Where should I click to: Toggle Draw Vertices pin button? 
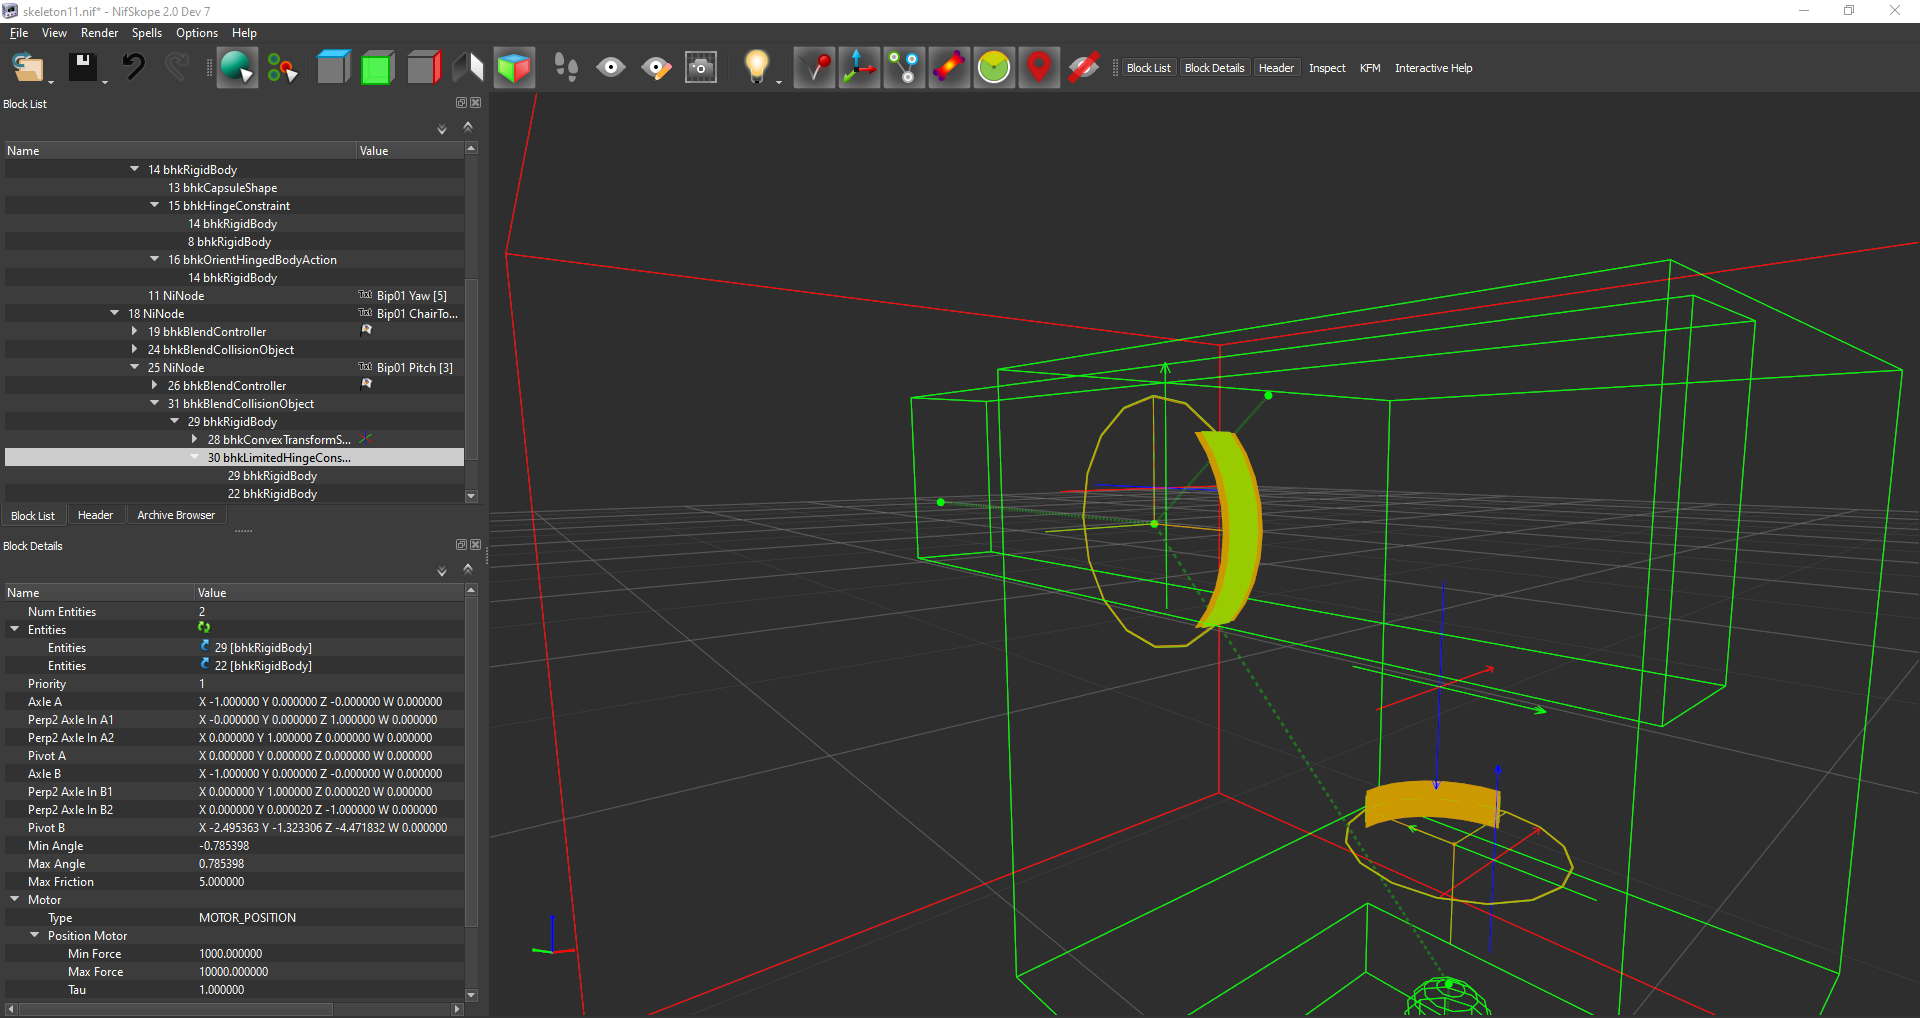point(814,68)
